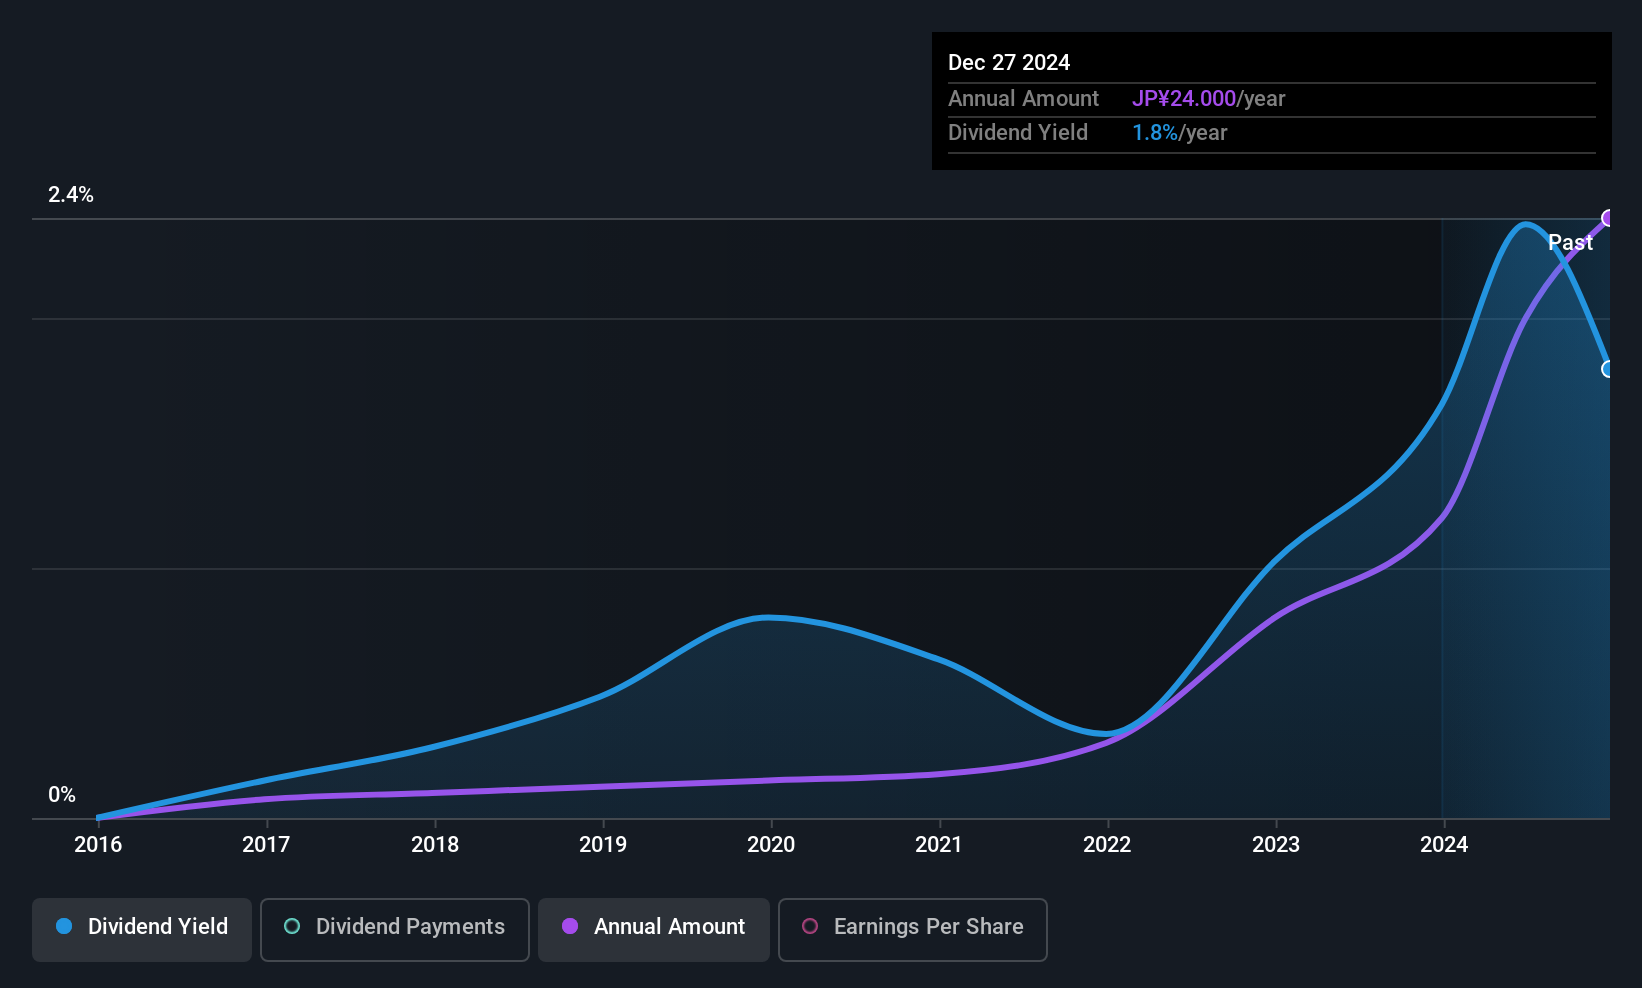Click the 2016 x-axis label

pyautogui.click(x=98, y=845)
